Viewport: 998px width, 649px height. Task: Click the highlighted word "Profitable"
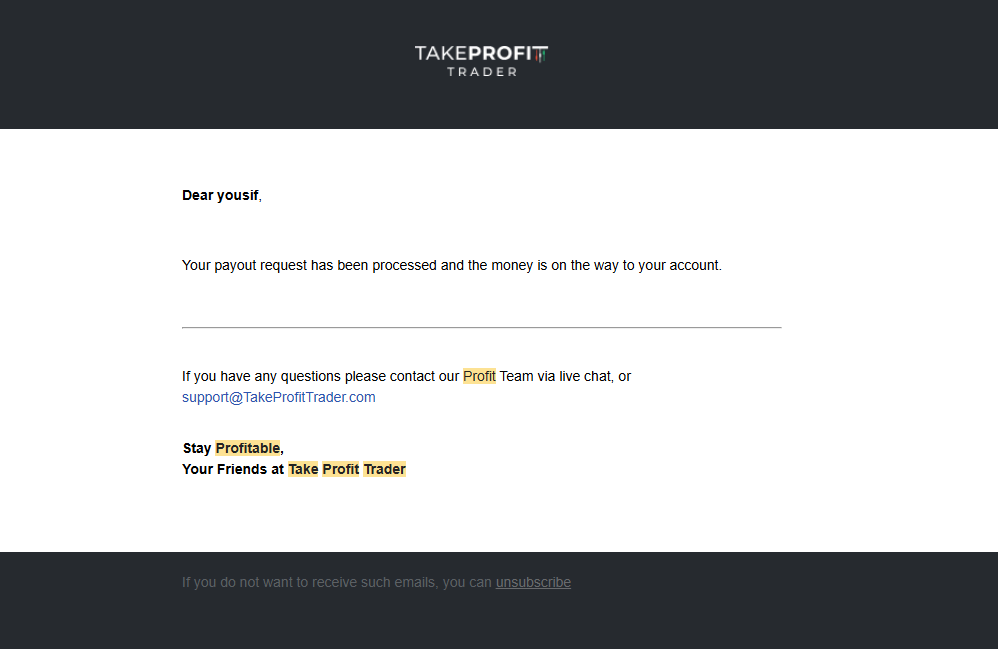(247, 448)
